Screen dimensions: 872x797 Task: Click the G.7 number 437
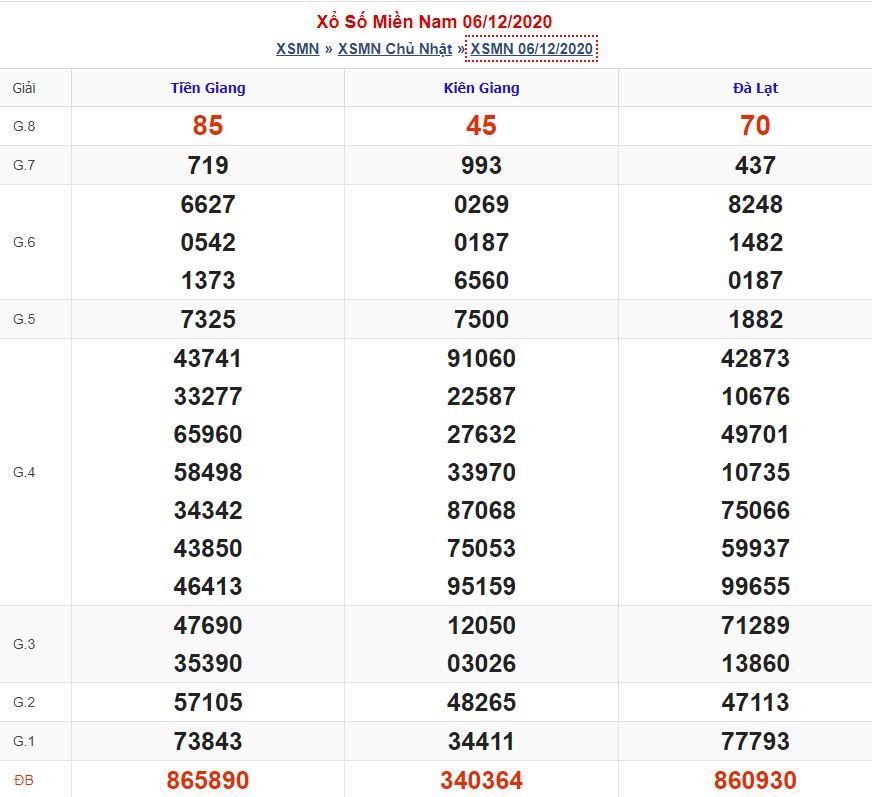755,165
